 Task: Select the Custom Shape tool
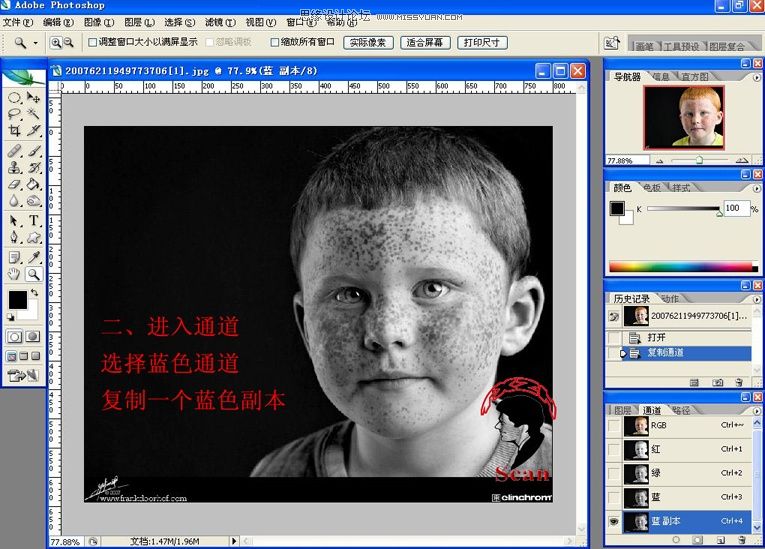(x=34, y=238)
